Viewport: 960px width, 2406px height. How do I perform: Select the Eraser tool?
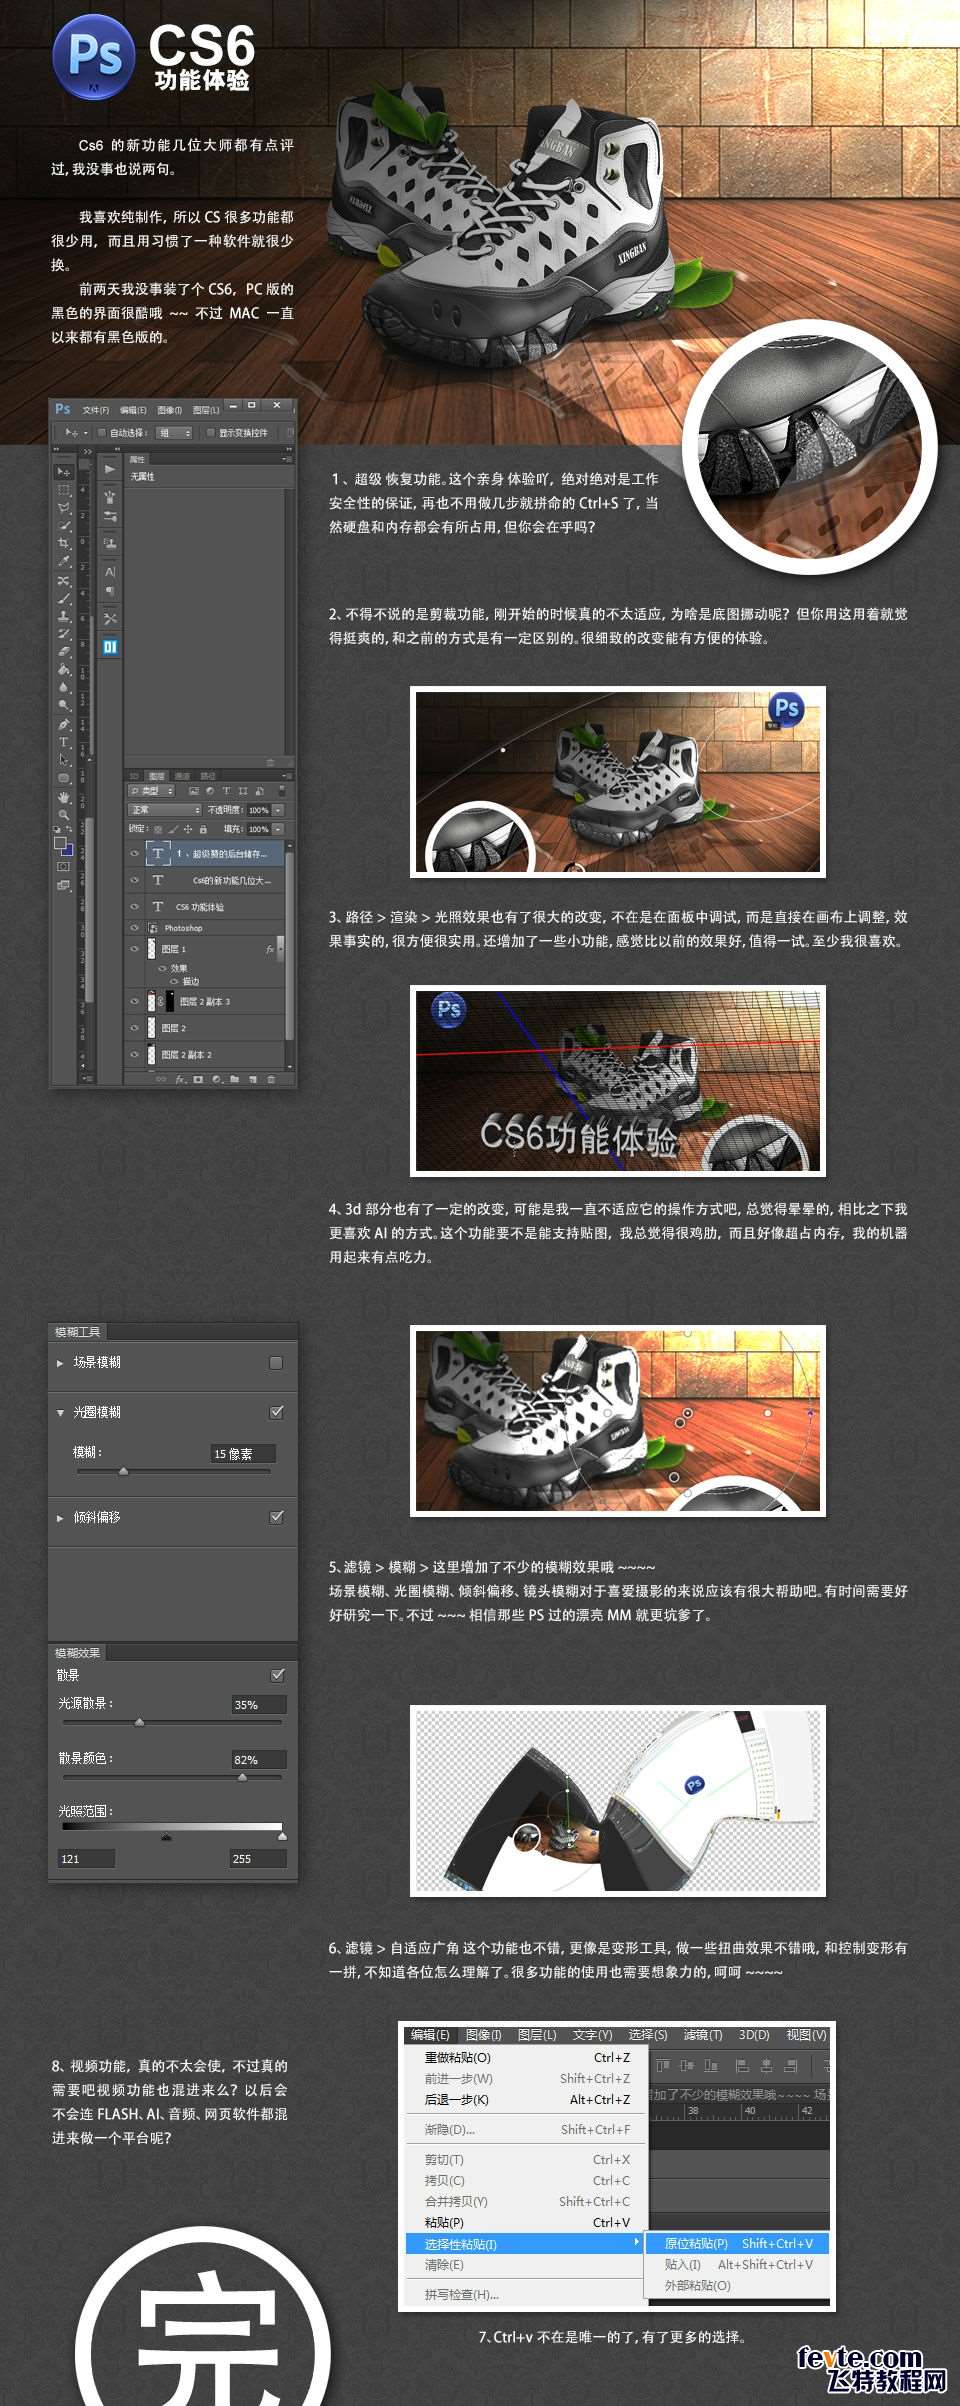pos(63,651)
